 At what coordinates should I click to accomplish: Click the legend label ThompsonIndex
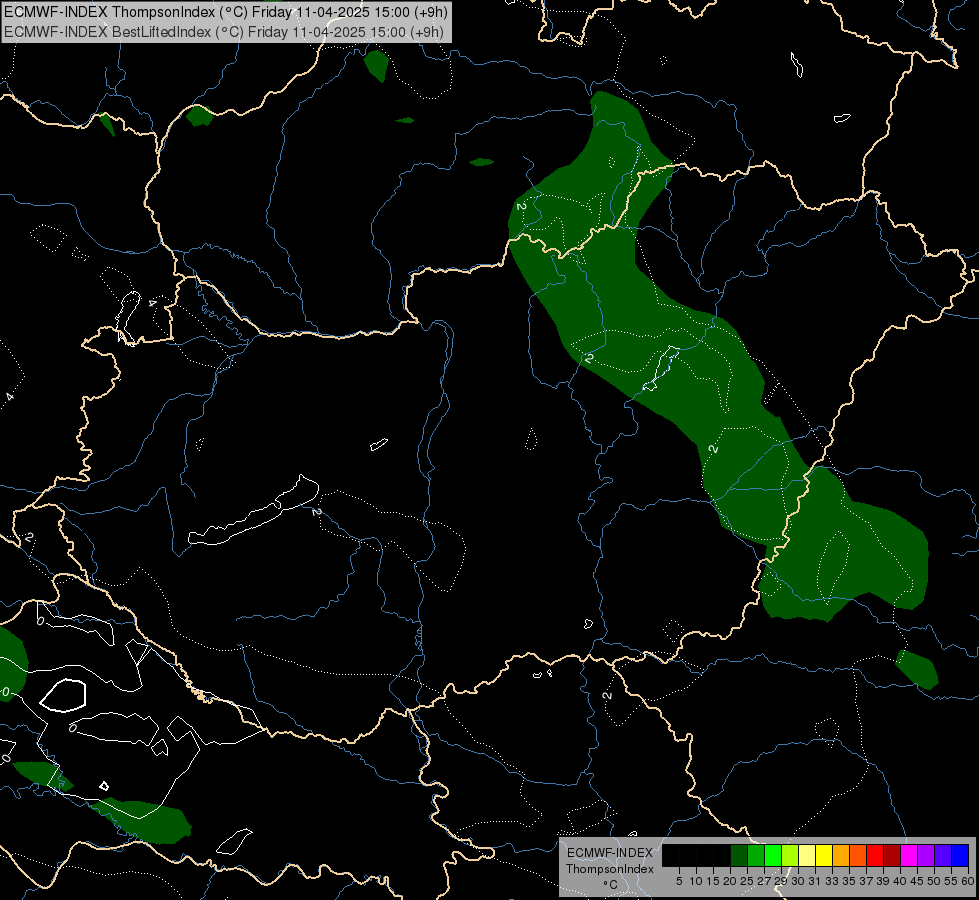pos(610,869)
